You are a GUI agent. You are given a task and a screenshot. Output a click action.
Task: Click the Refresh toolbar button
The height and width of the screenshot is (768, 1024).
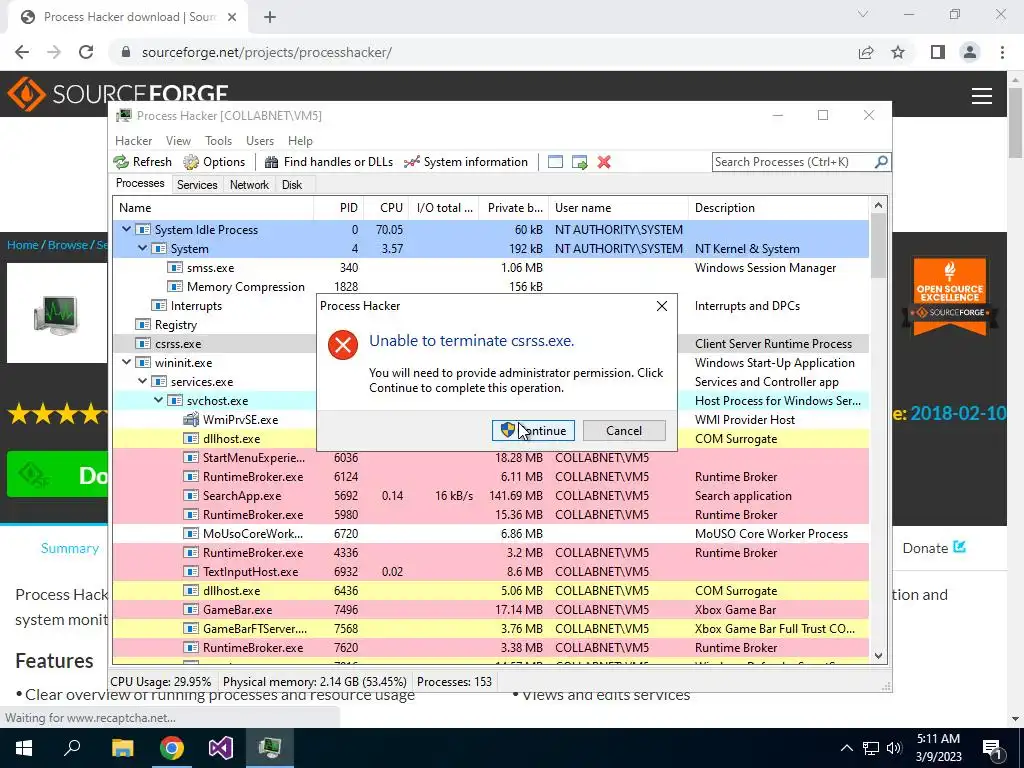tap(142, 162)
